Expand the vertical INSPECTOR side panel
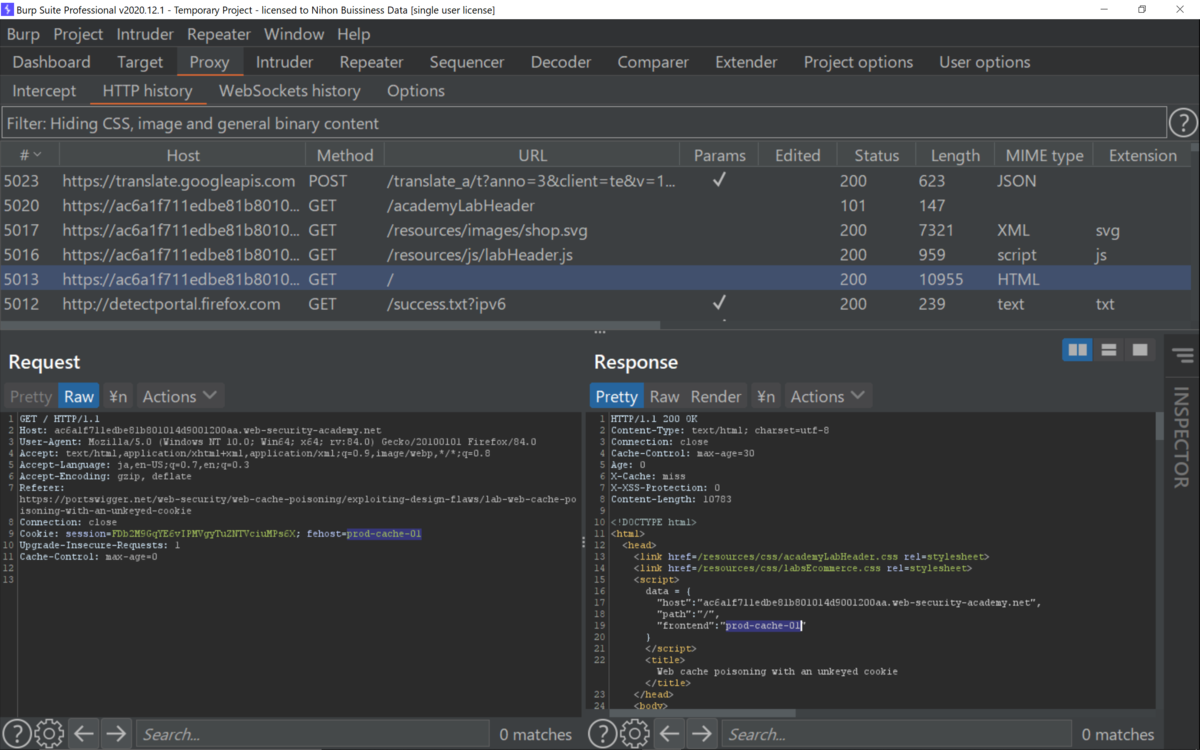 1182,437
